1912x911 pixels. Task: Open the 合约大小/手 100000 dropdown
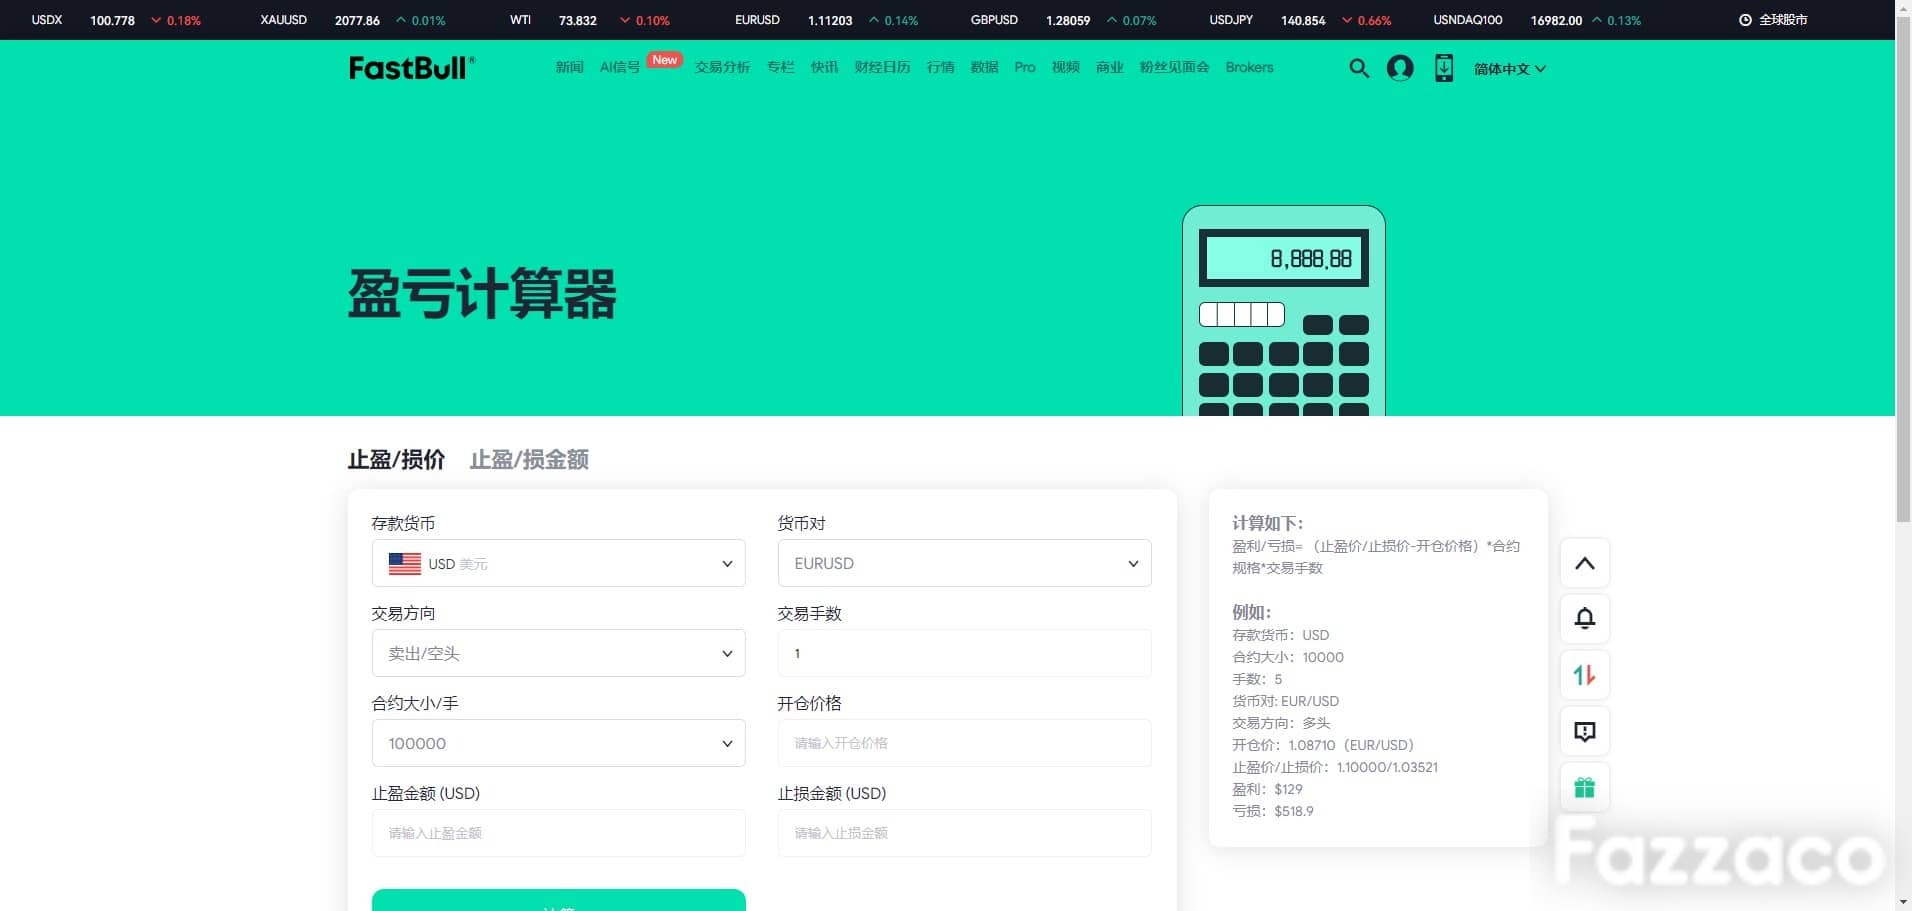click(x=559, y=743)
